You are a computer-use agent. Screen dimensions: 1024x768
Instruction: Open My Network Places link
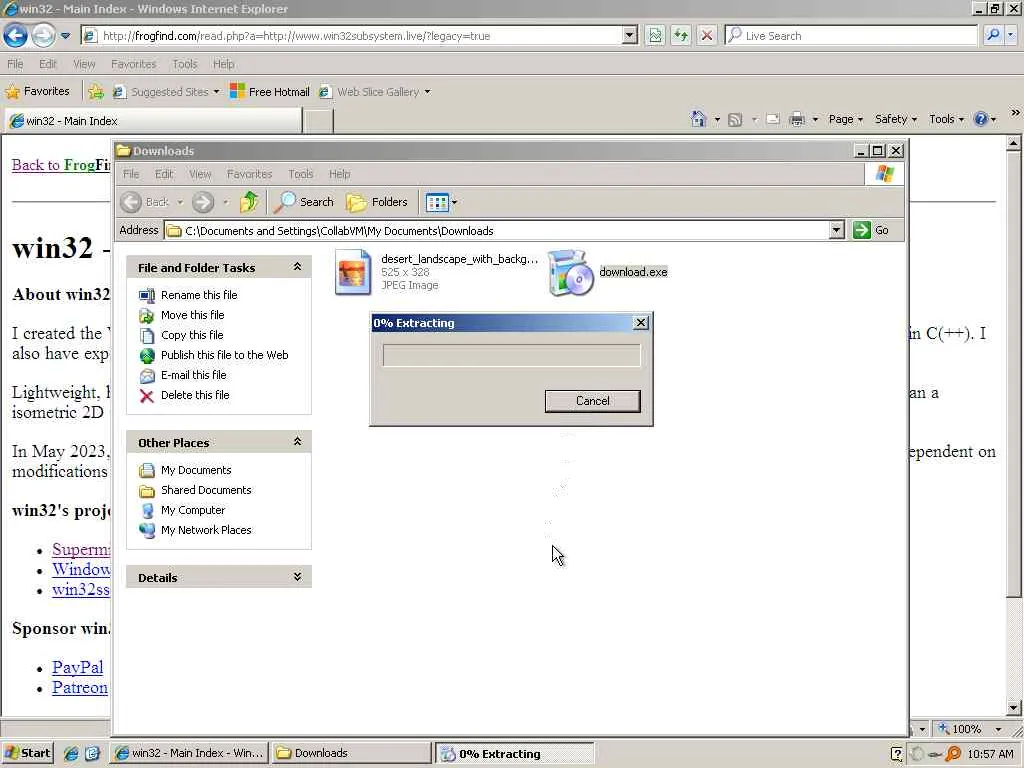[x=206, y=530]
